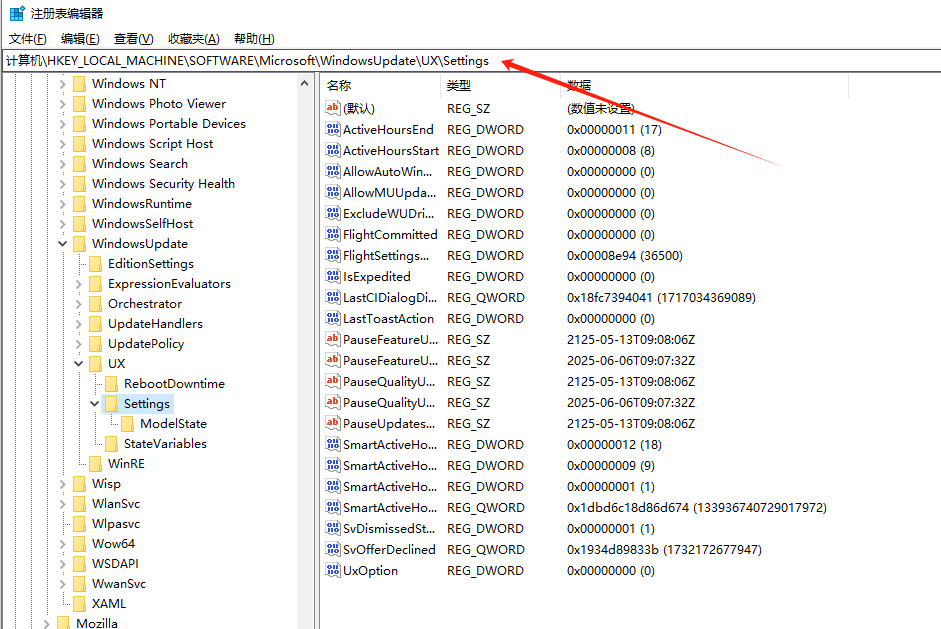Click the QWORD icon of LastCIDialogDi...
Viewport: 941px width, 629px height.
click(x=332, y=297)
